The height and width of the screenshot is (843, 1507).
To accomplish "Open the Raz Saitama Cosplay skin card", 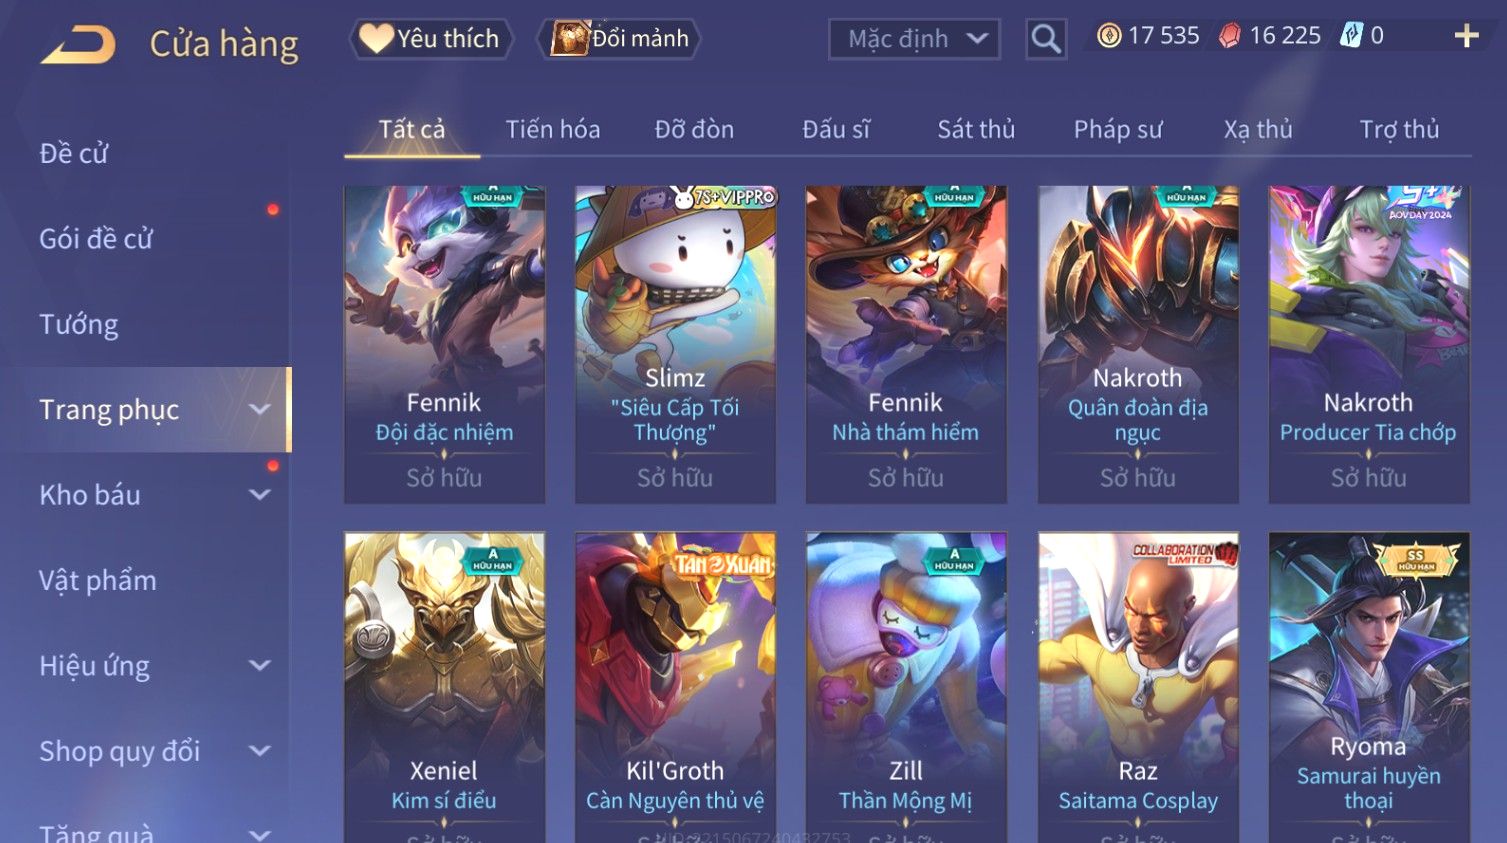I will [1138, 687].
